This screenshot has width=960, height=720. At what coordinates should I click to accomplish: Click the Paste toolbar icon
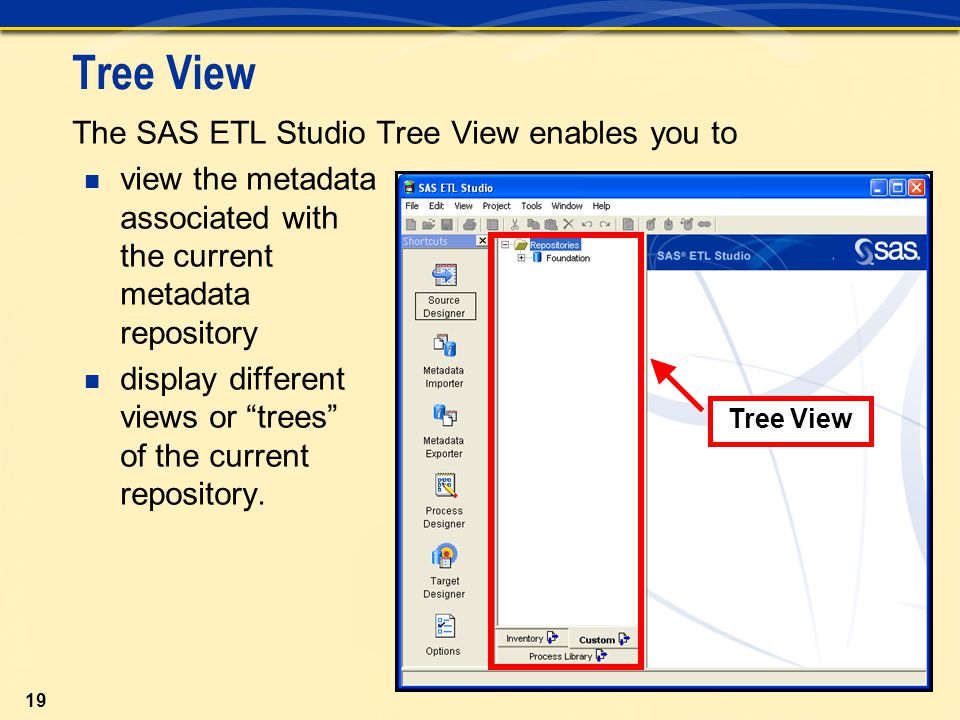[551, 225]
